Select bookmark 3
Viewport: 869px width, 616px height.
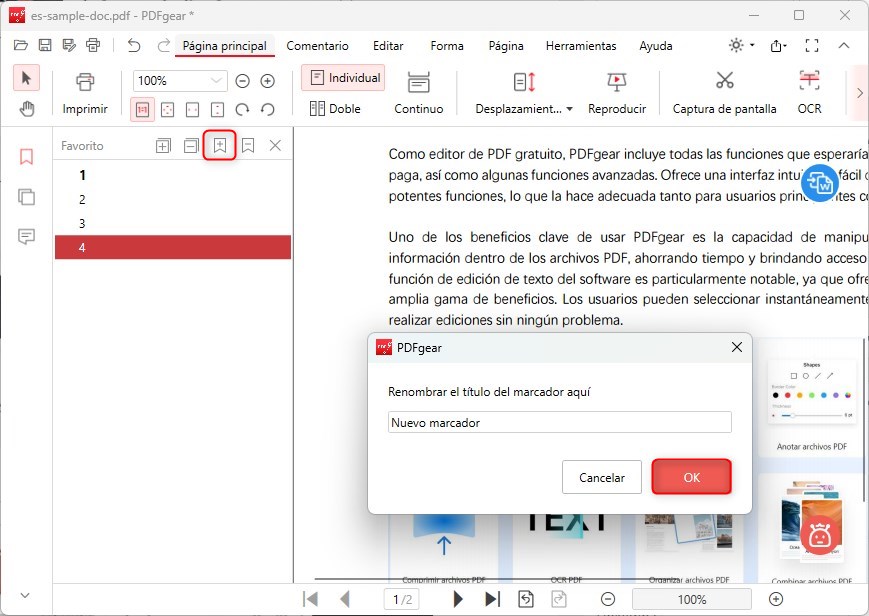coord(173,223)
